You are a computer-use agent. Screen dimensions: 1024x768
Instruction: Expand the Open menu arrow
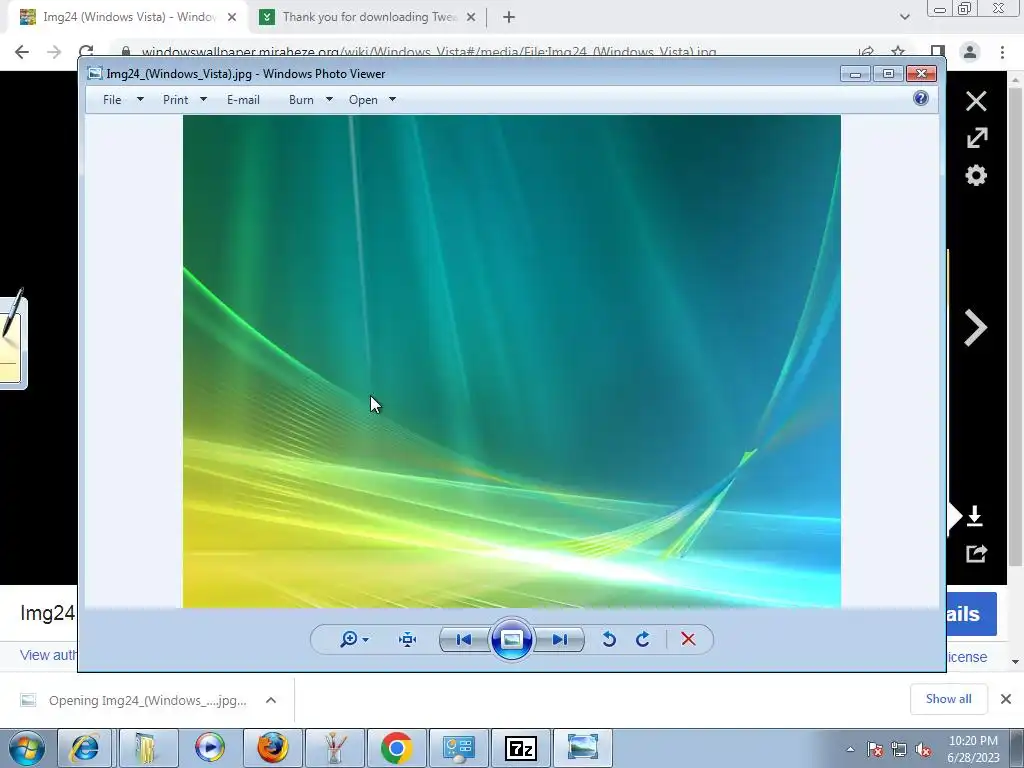click(392, 100)
